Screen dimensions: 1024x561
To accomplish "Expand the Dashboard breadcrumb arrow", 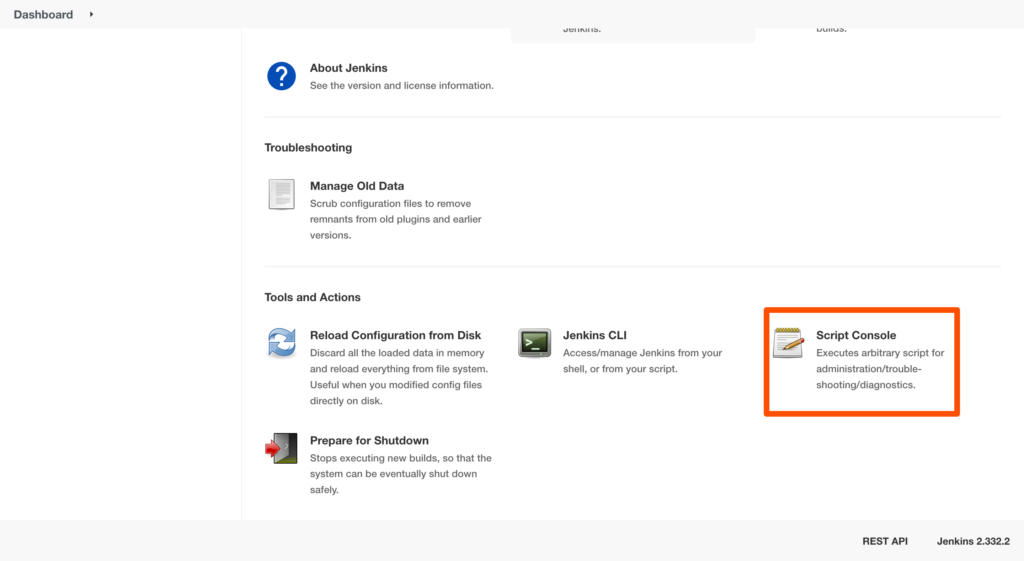I will tap(91, 14).
